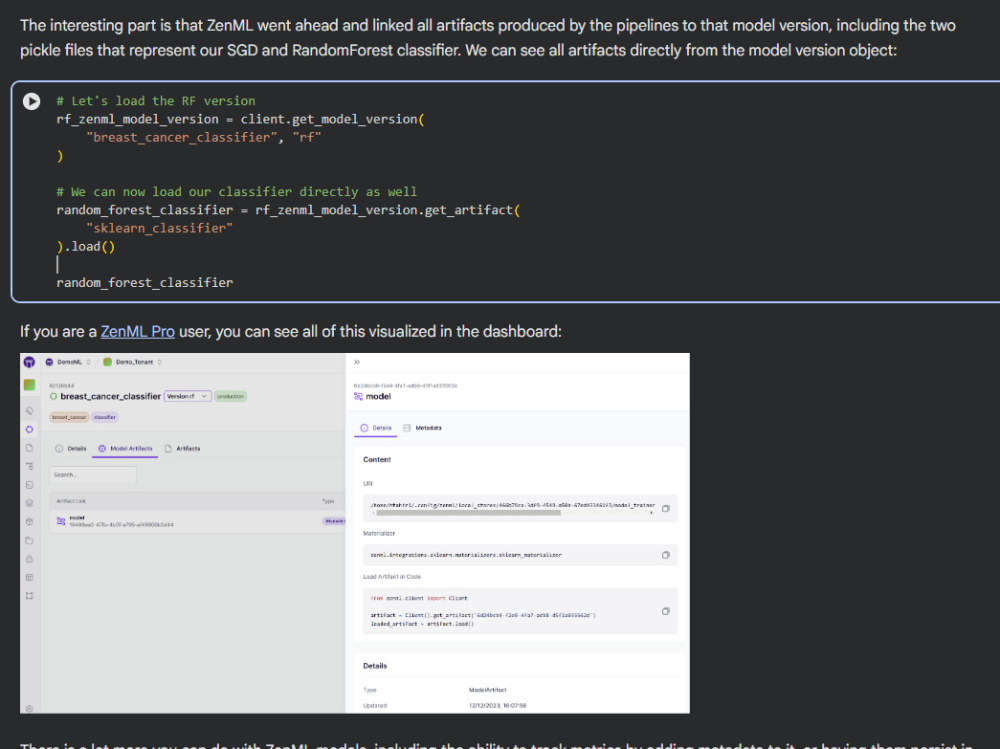Open the model artifact row

pyautogui.click(x=197, y=521)
